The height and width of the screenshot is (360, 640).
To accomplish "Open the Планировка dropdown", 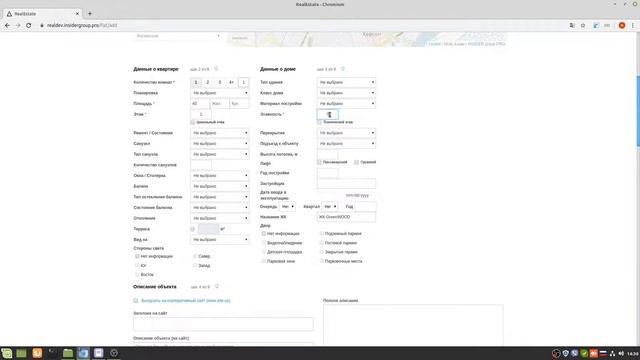I will pyautogui.click(x=220, y=93).
